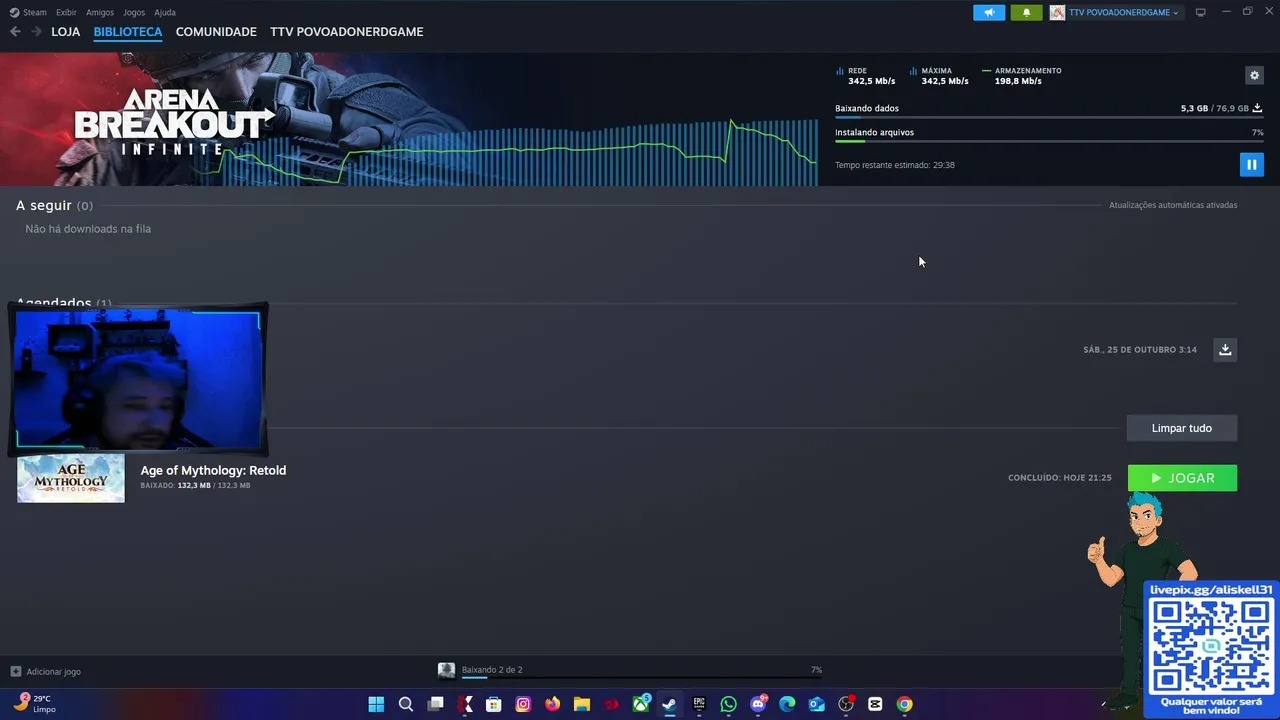
Task: Switch to the BIBLIOTECA tab
Action: (128, 32)
